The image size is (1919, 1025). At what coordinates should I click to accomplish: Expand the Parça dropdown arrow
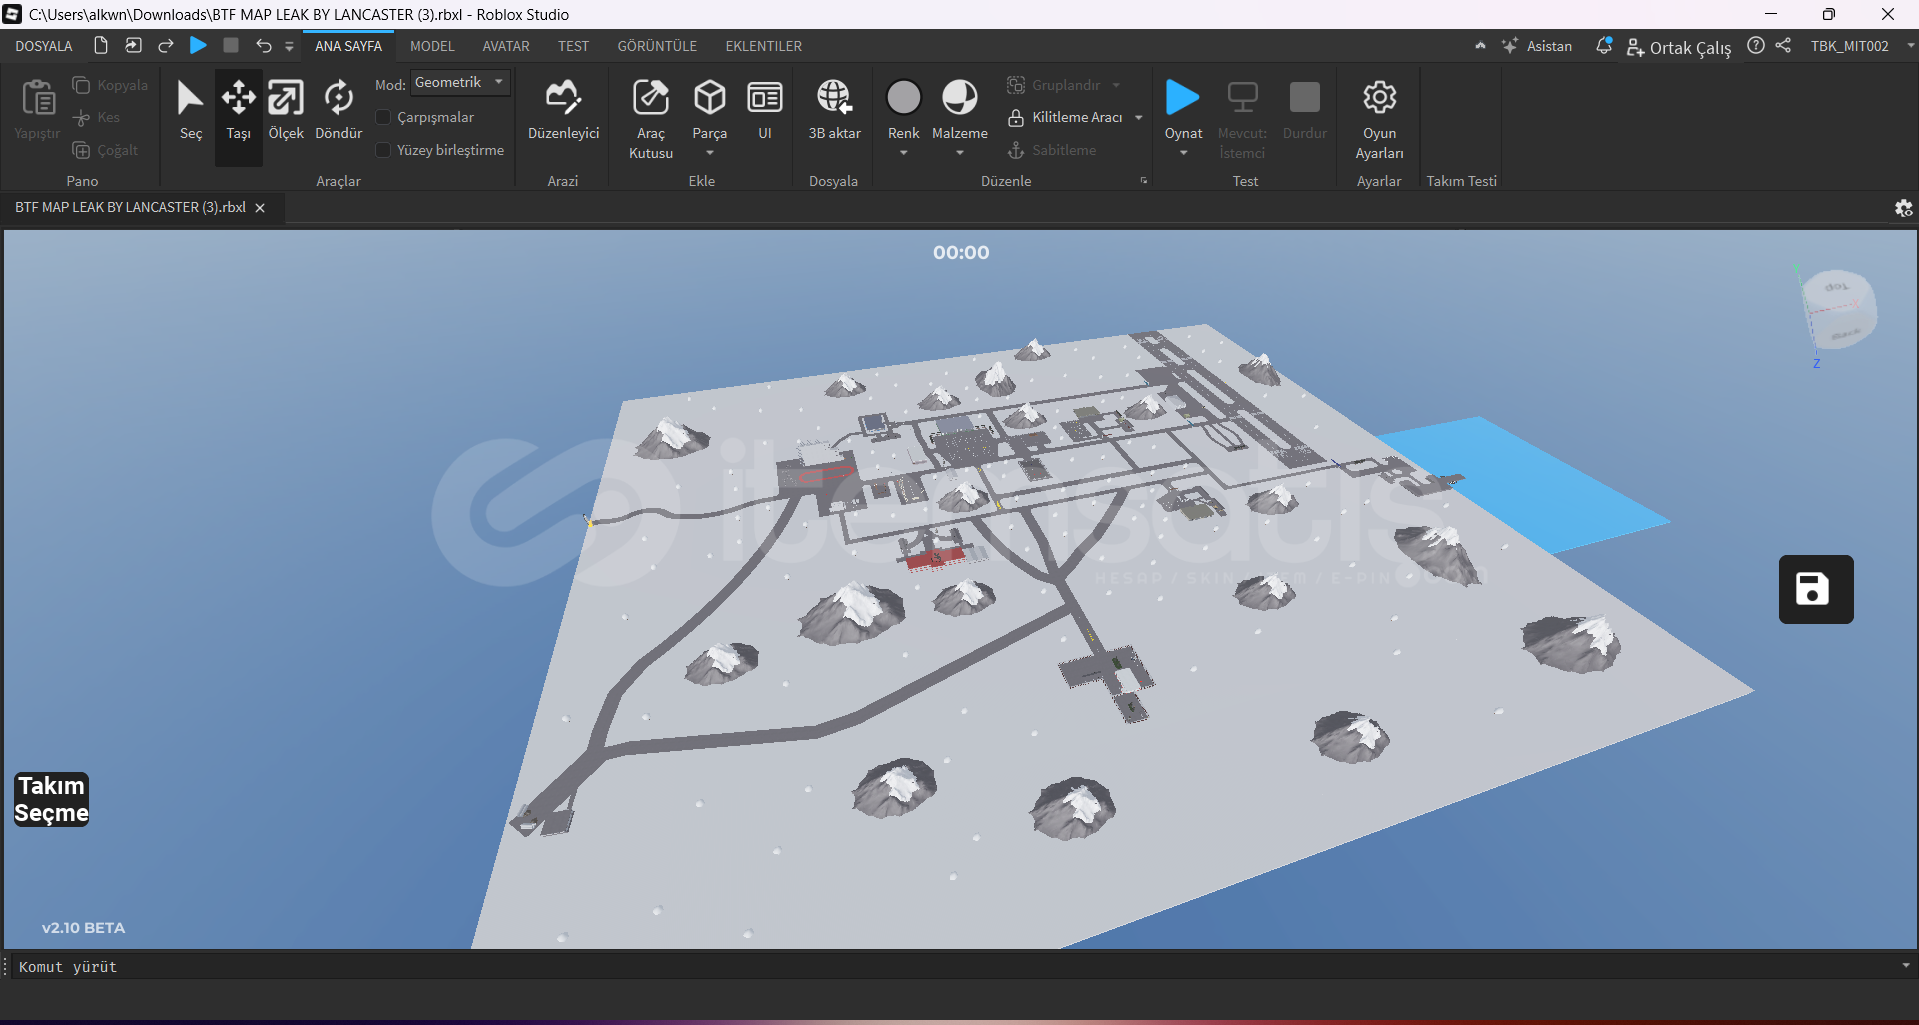pyautogui.click(x=710, y=153)
